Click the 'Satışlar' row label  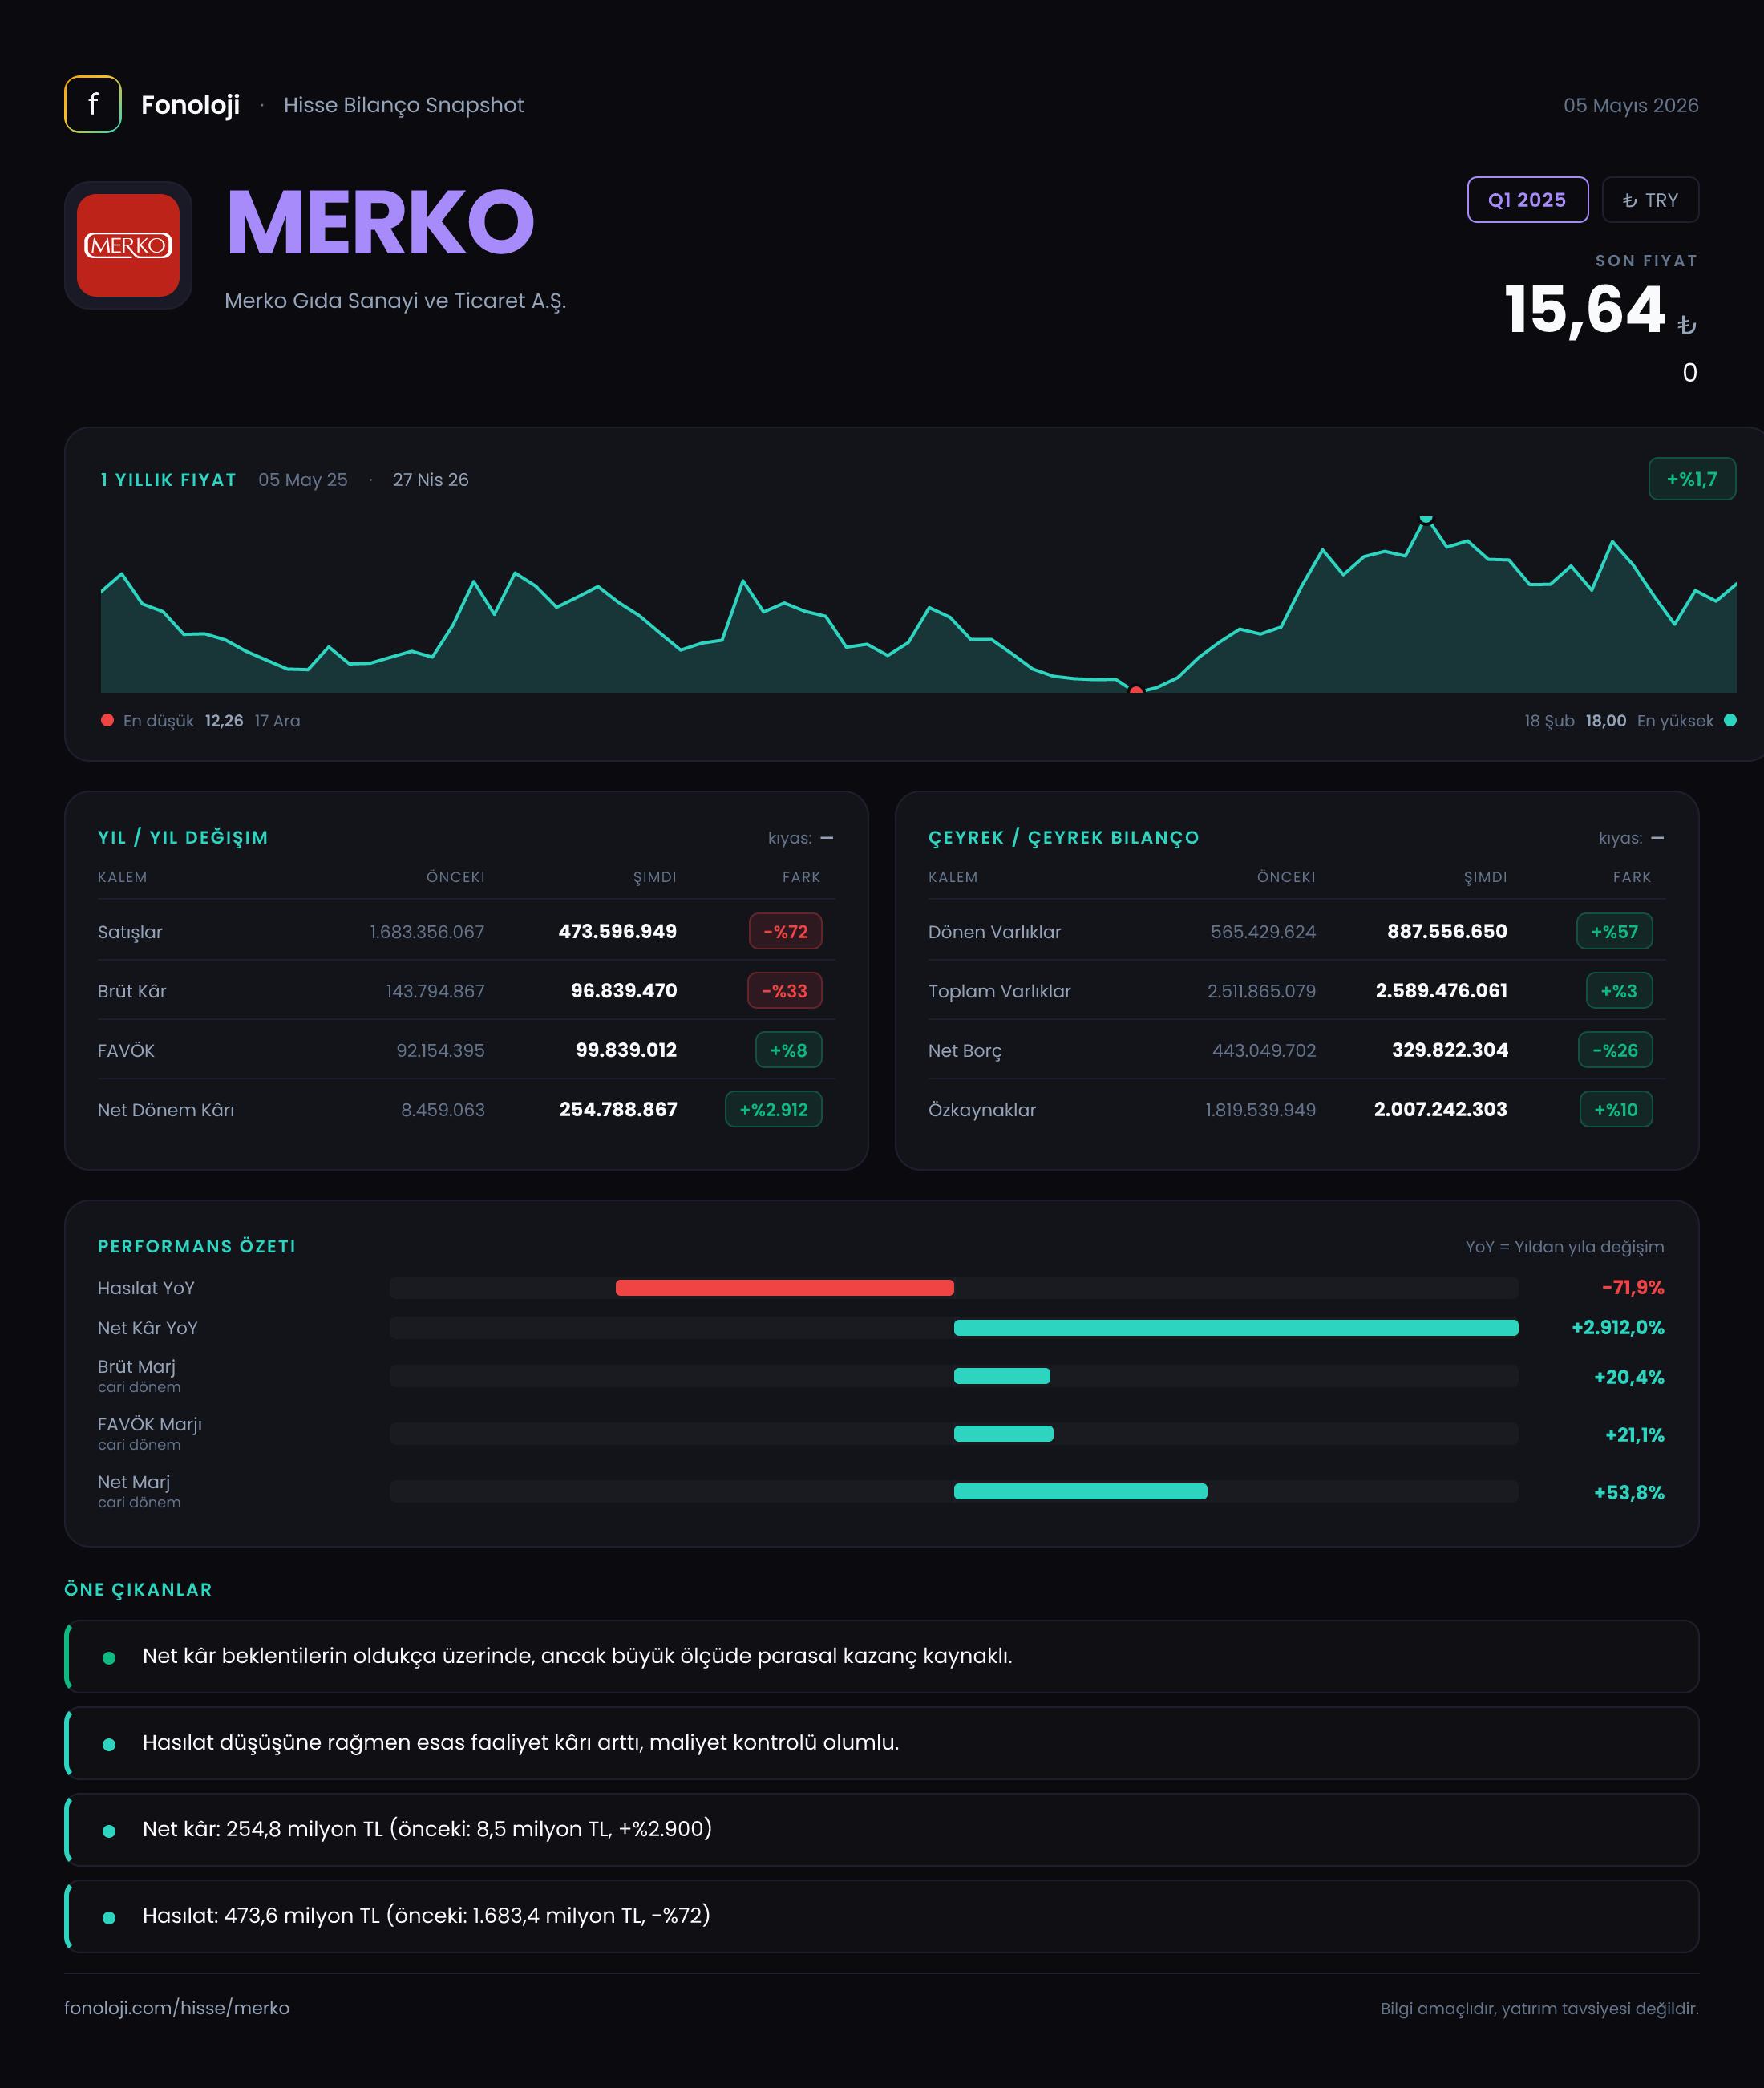tap(130, 932)
